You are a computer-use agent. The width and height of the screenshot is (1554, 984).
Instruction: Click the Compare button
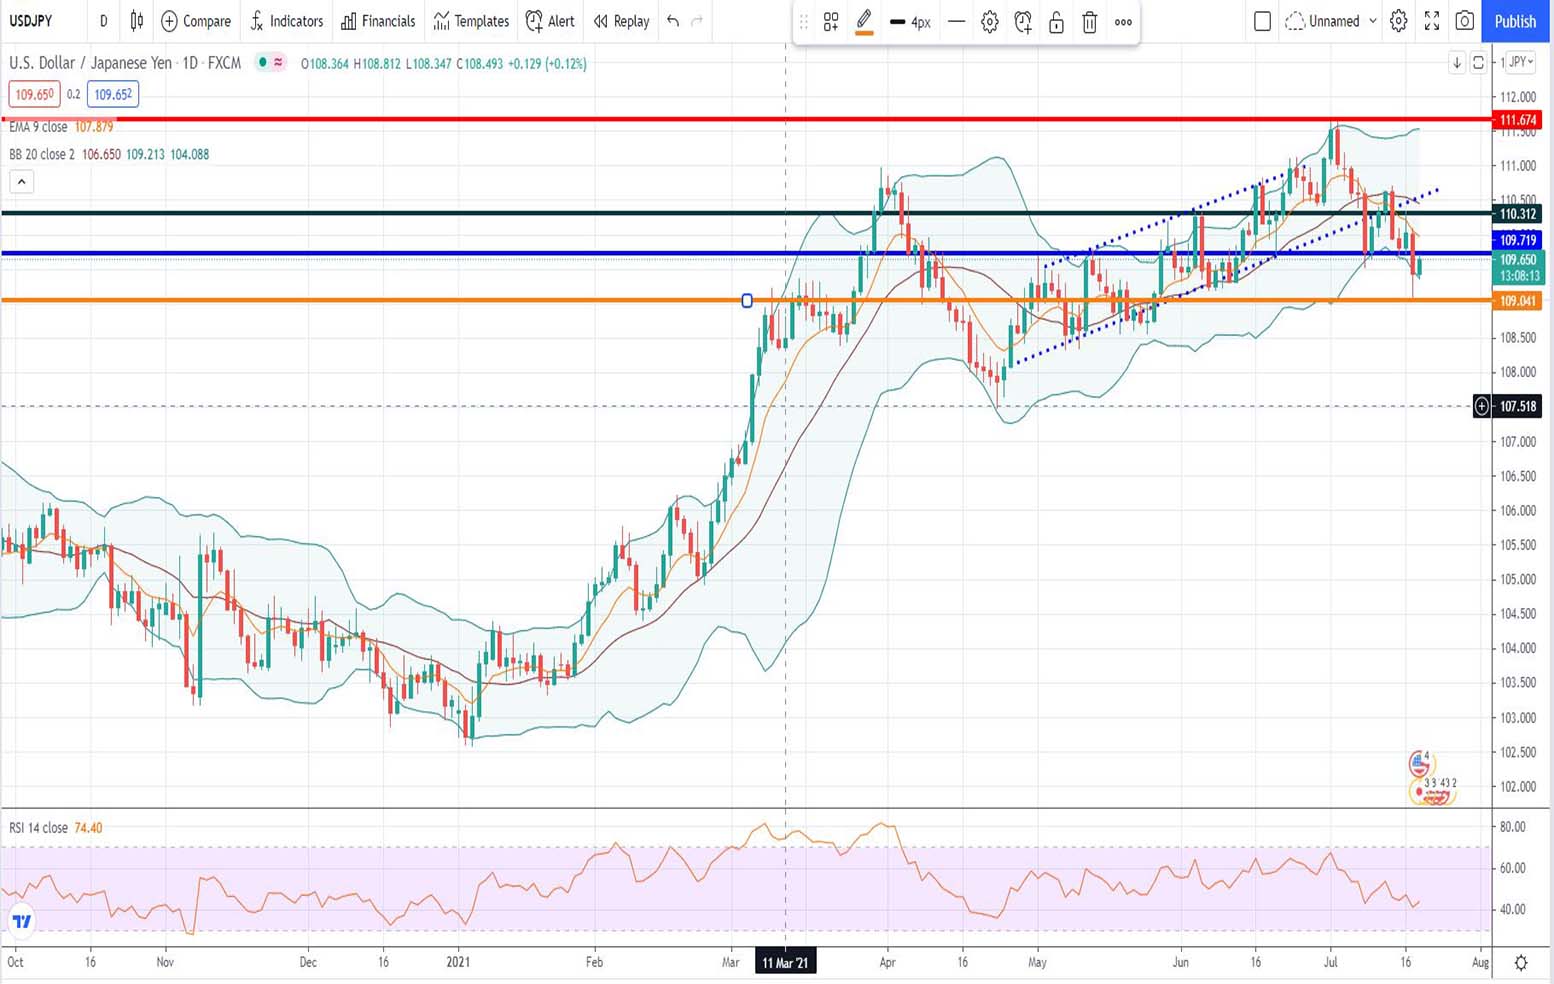(x=196, y=21)
